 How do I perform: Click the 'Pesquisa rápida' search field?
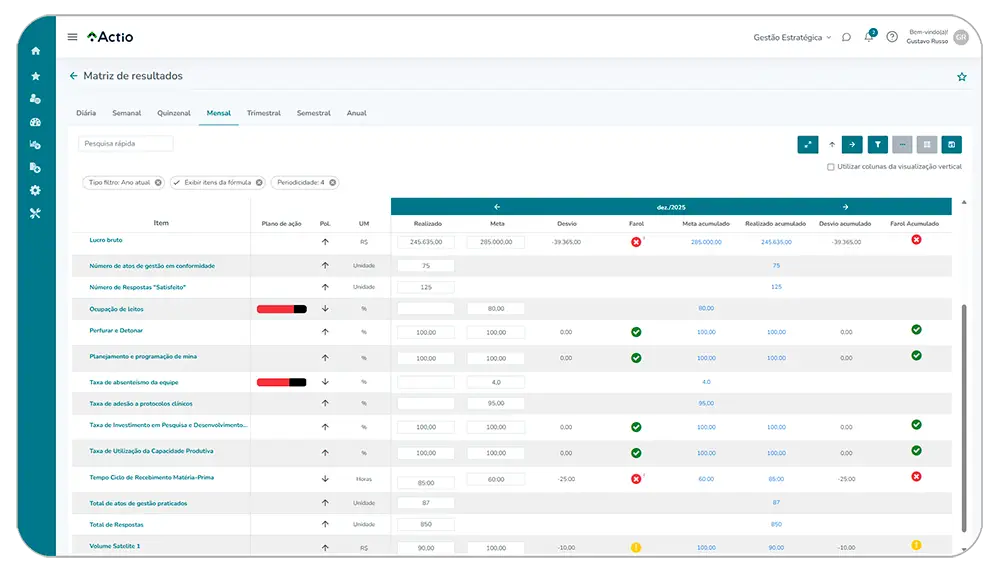click(125, 144)
